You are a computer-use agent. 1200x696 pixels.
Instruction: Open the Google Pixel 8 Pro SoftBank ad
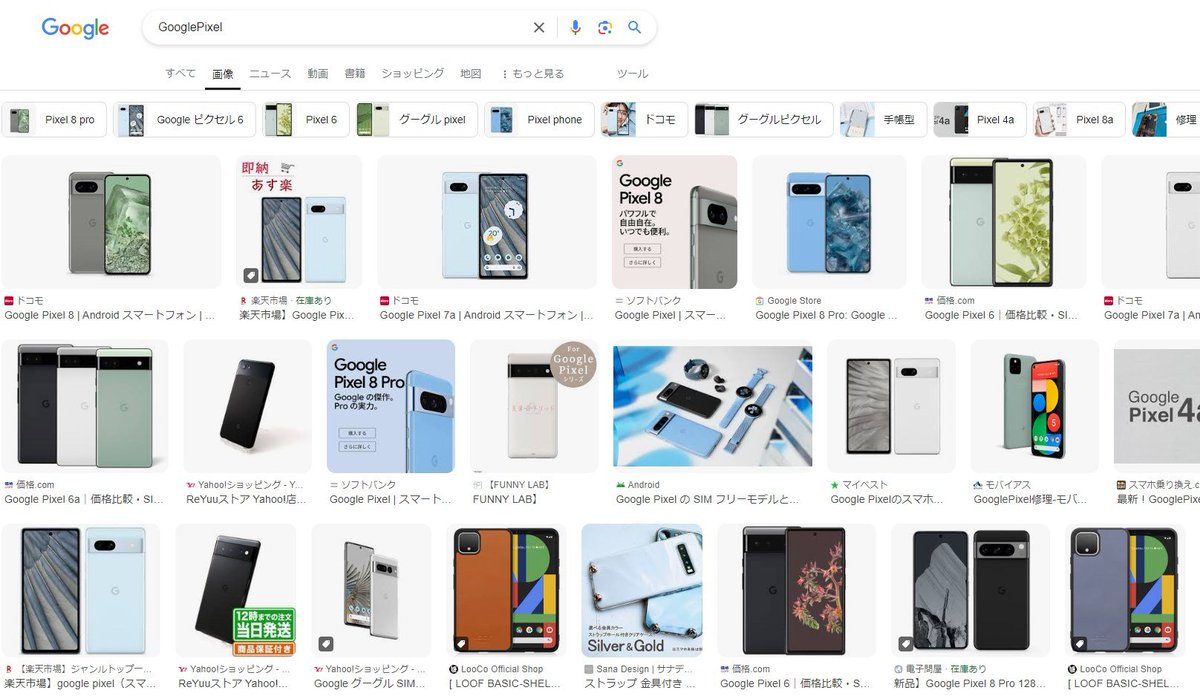[x=391, y=406]
